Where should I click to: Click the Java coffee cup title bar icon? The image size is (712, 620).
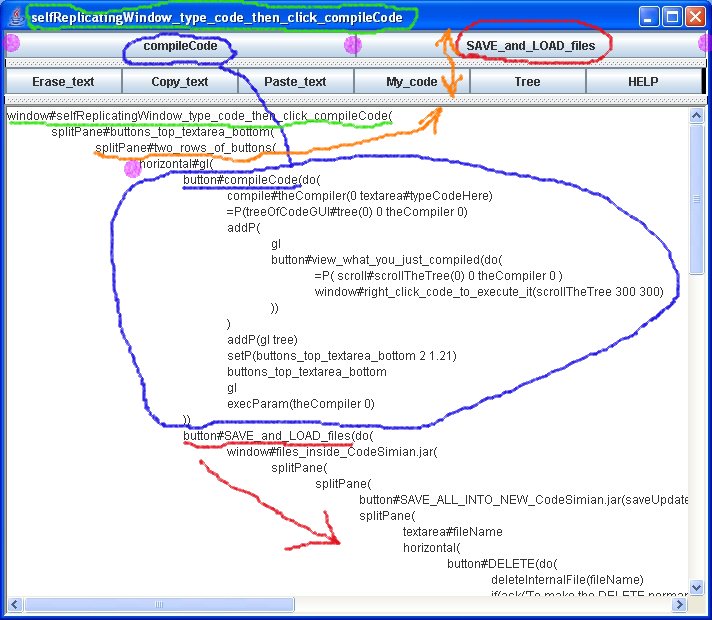(x=15, y=17)
